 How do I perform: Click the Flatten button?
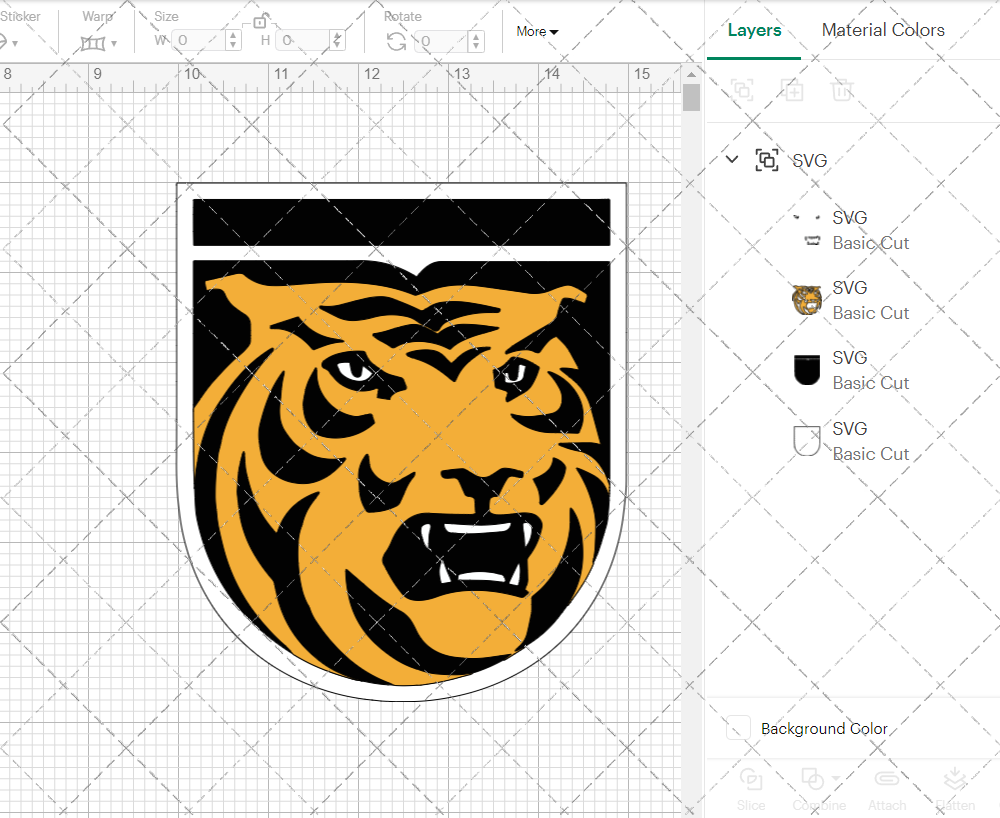tap(955, 789)
